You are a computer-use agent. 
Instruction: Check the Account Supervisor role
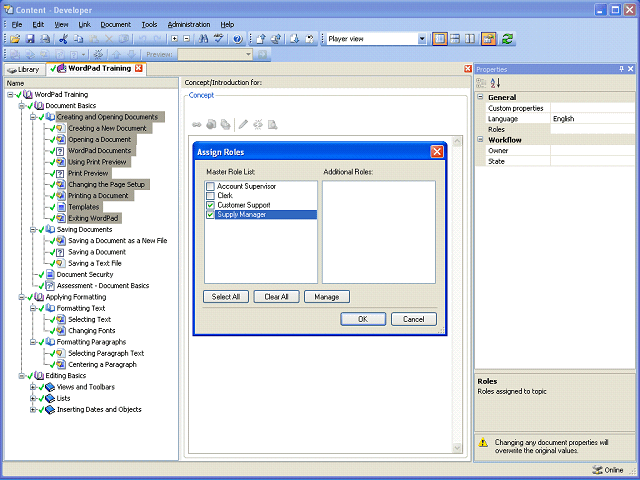(210, 186)
